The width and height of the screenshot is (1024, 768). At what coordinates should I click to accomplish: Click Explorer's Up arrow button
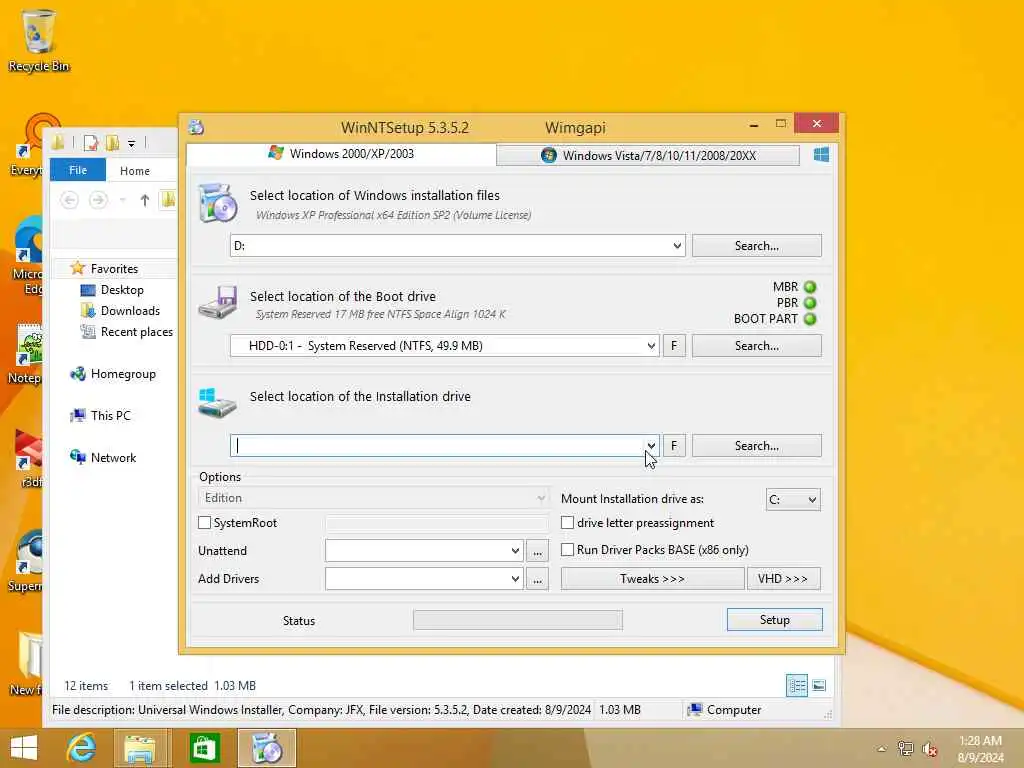coord(144,200)
